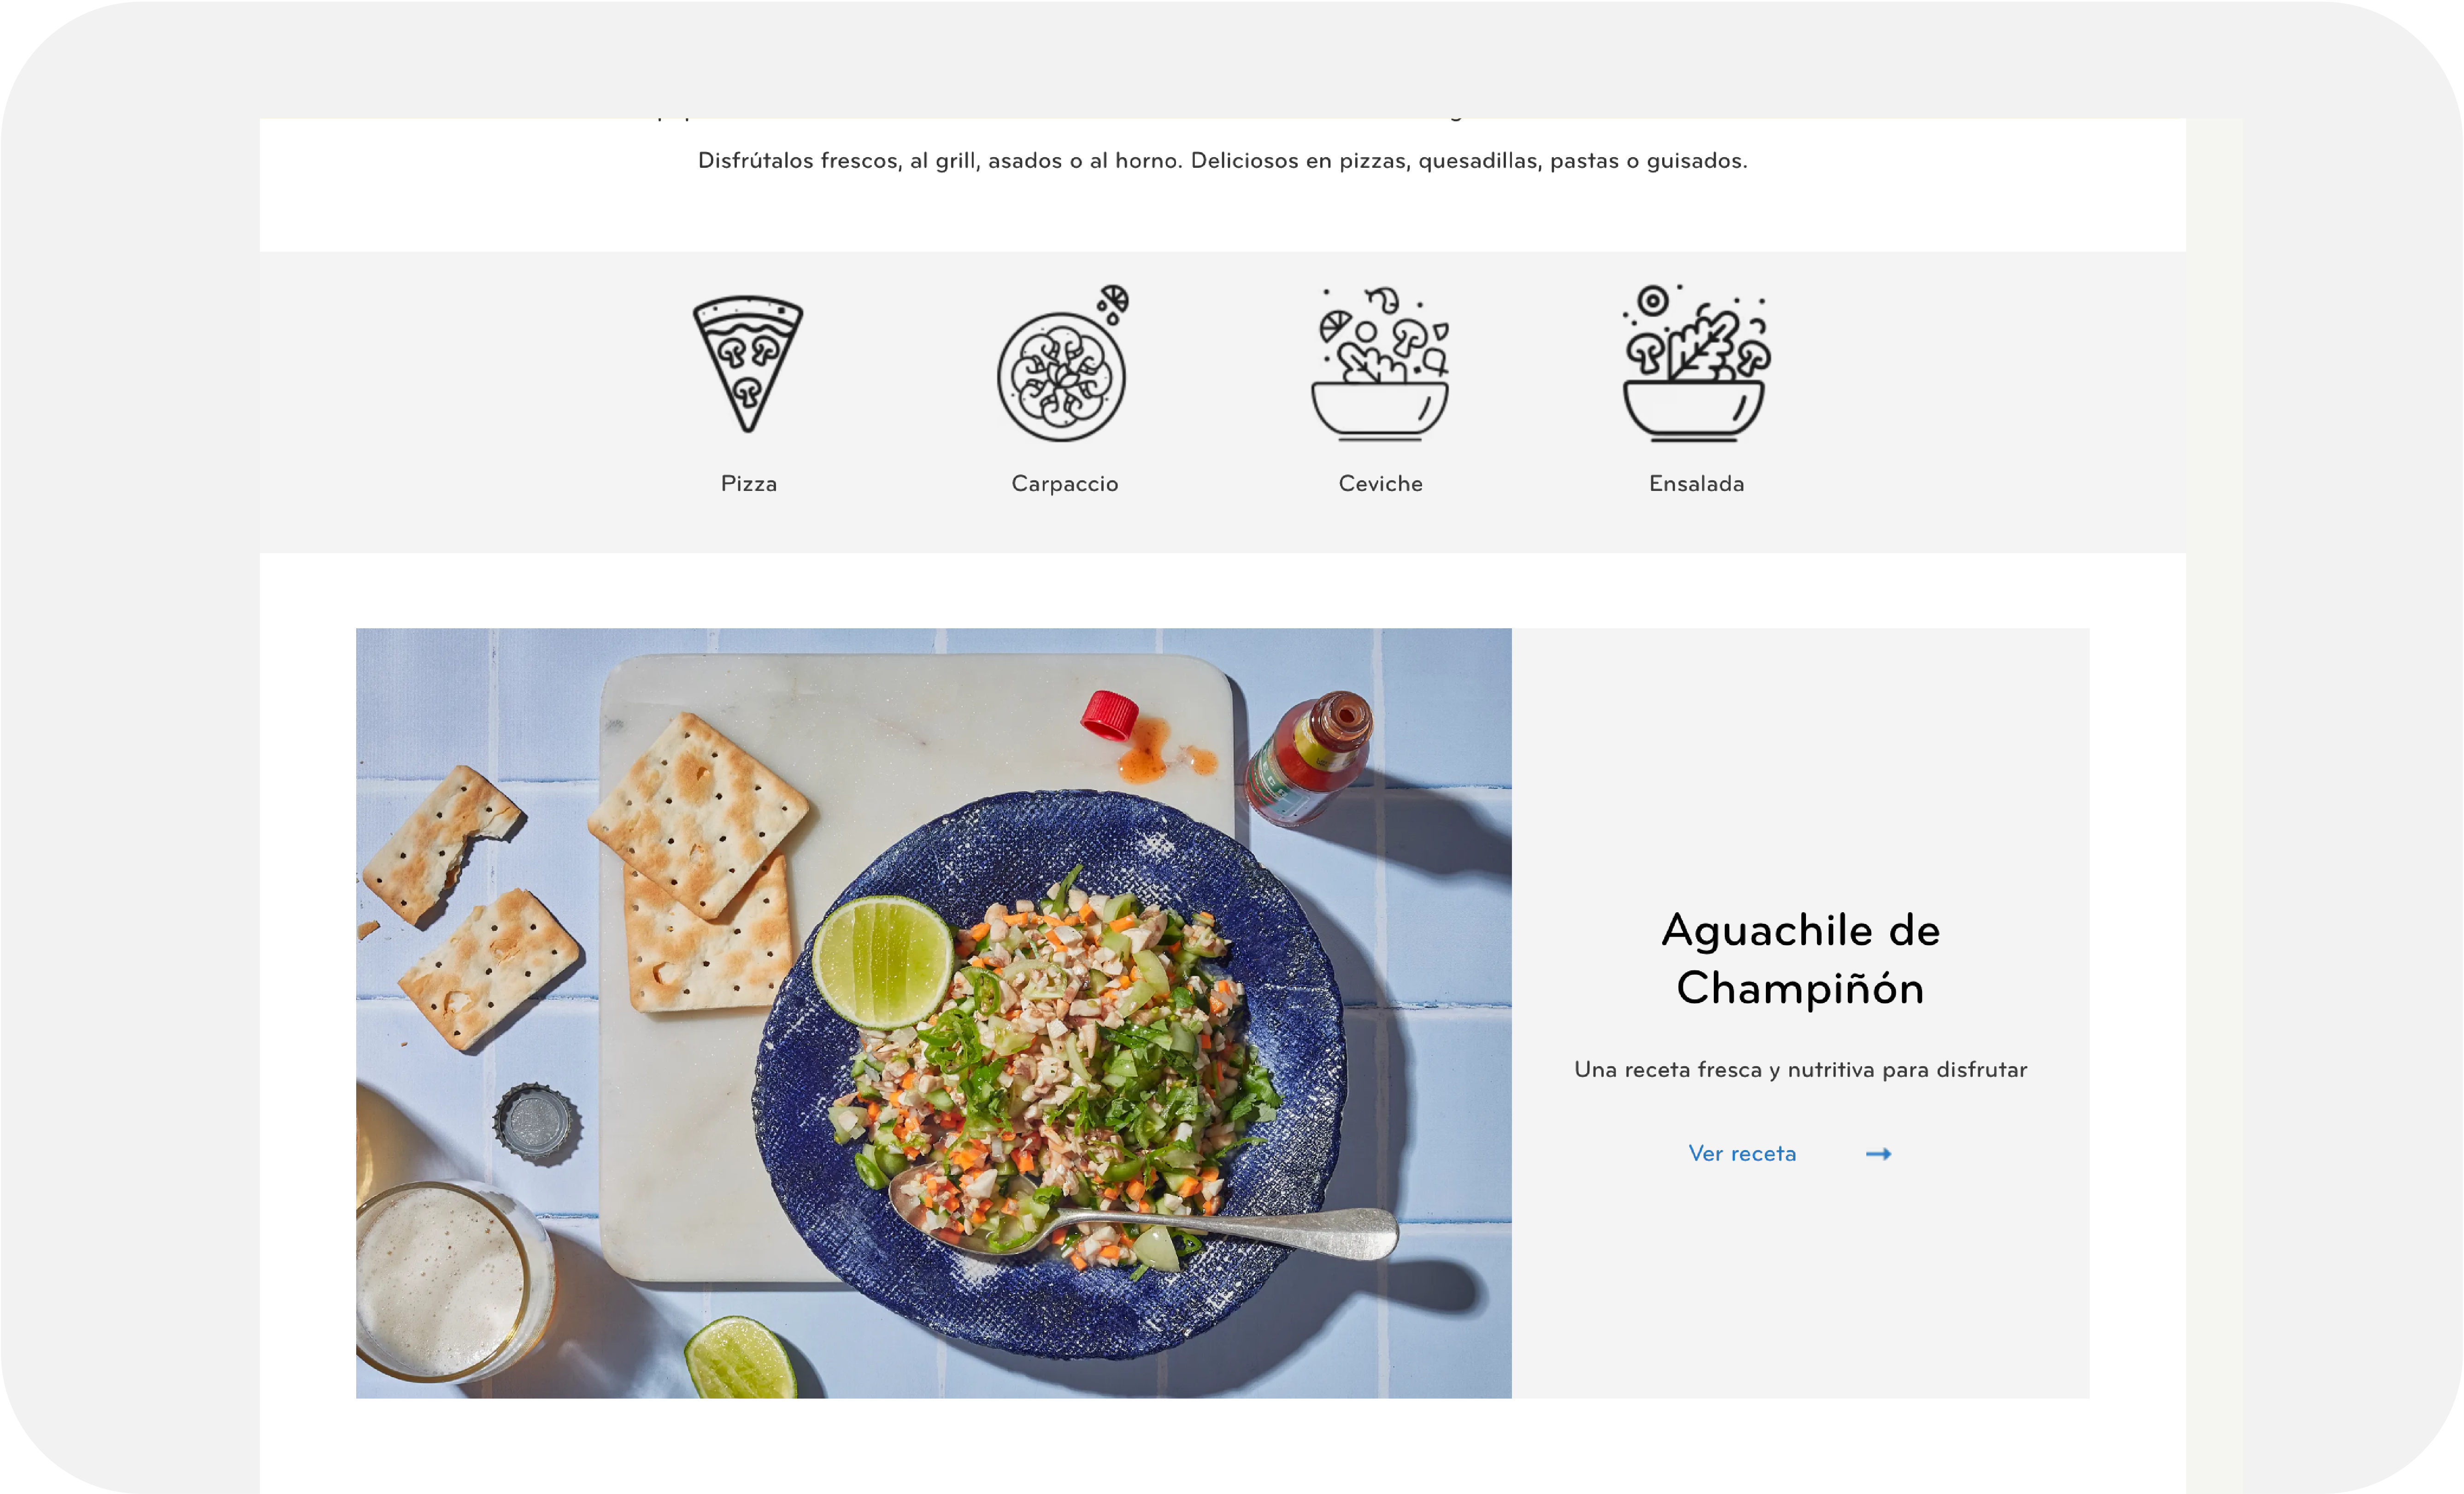The height and width of the screenshot is (1494, 2464).
Task: Select the Carpaccio text label
Action: (x=1065, y=484)
